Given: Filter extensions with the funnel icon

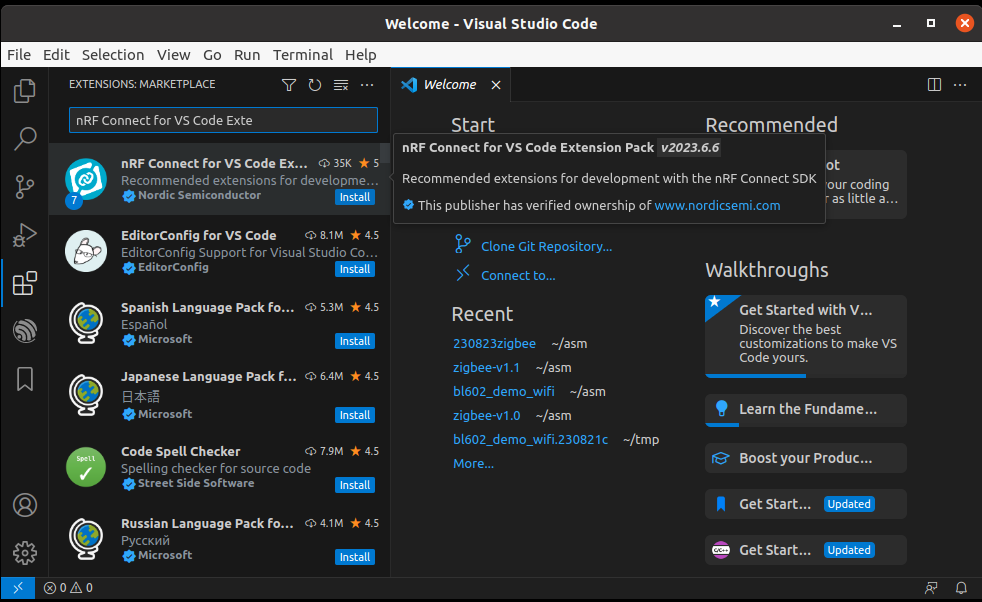Looking at the screenshot, I should pyautogui.click(x=289, y=85).
